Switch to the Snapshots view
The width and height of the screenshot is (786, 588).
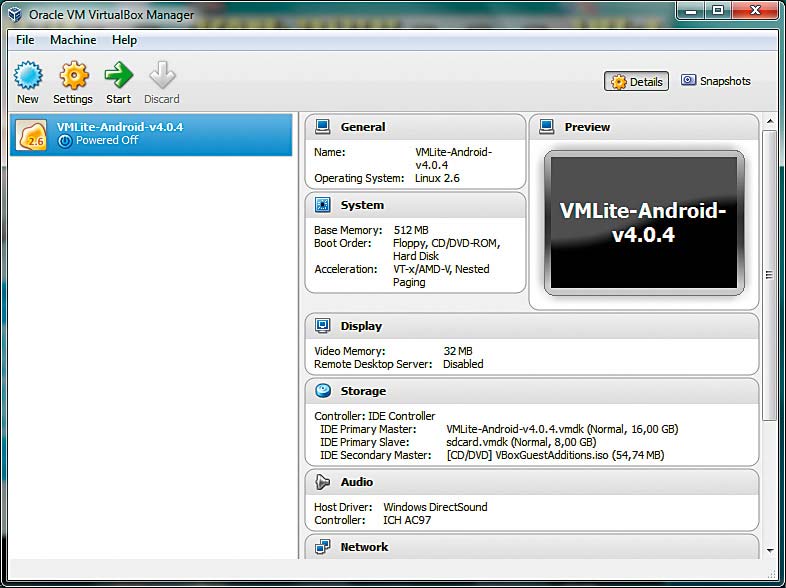[715, 81]
